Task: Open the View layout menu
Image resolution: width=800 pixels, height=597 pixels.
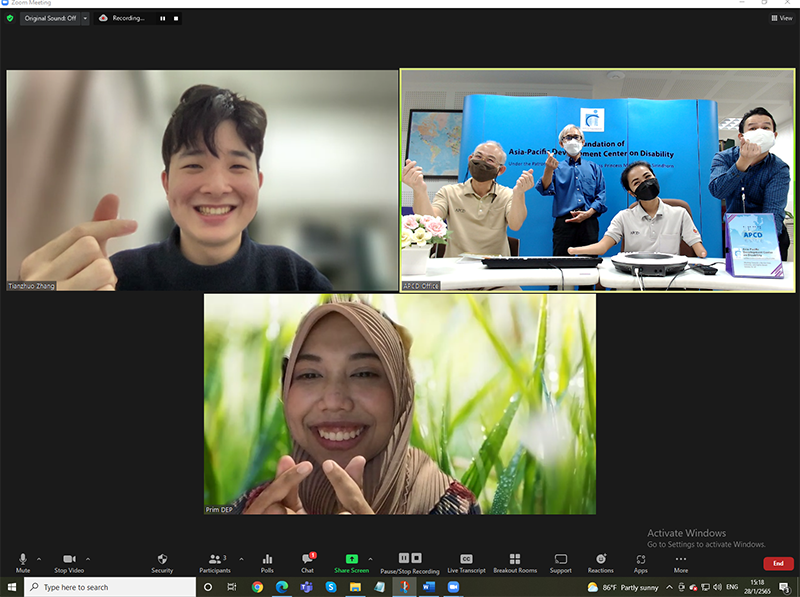Action: pyautogui.click(x=781, y=18)
